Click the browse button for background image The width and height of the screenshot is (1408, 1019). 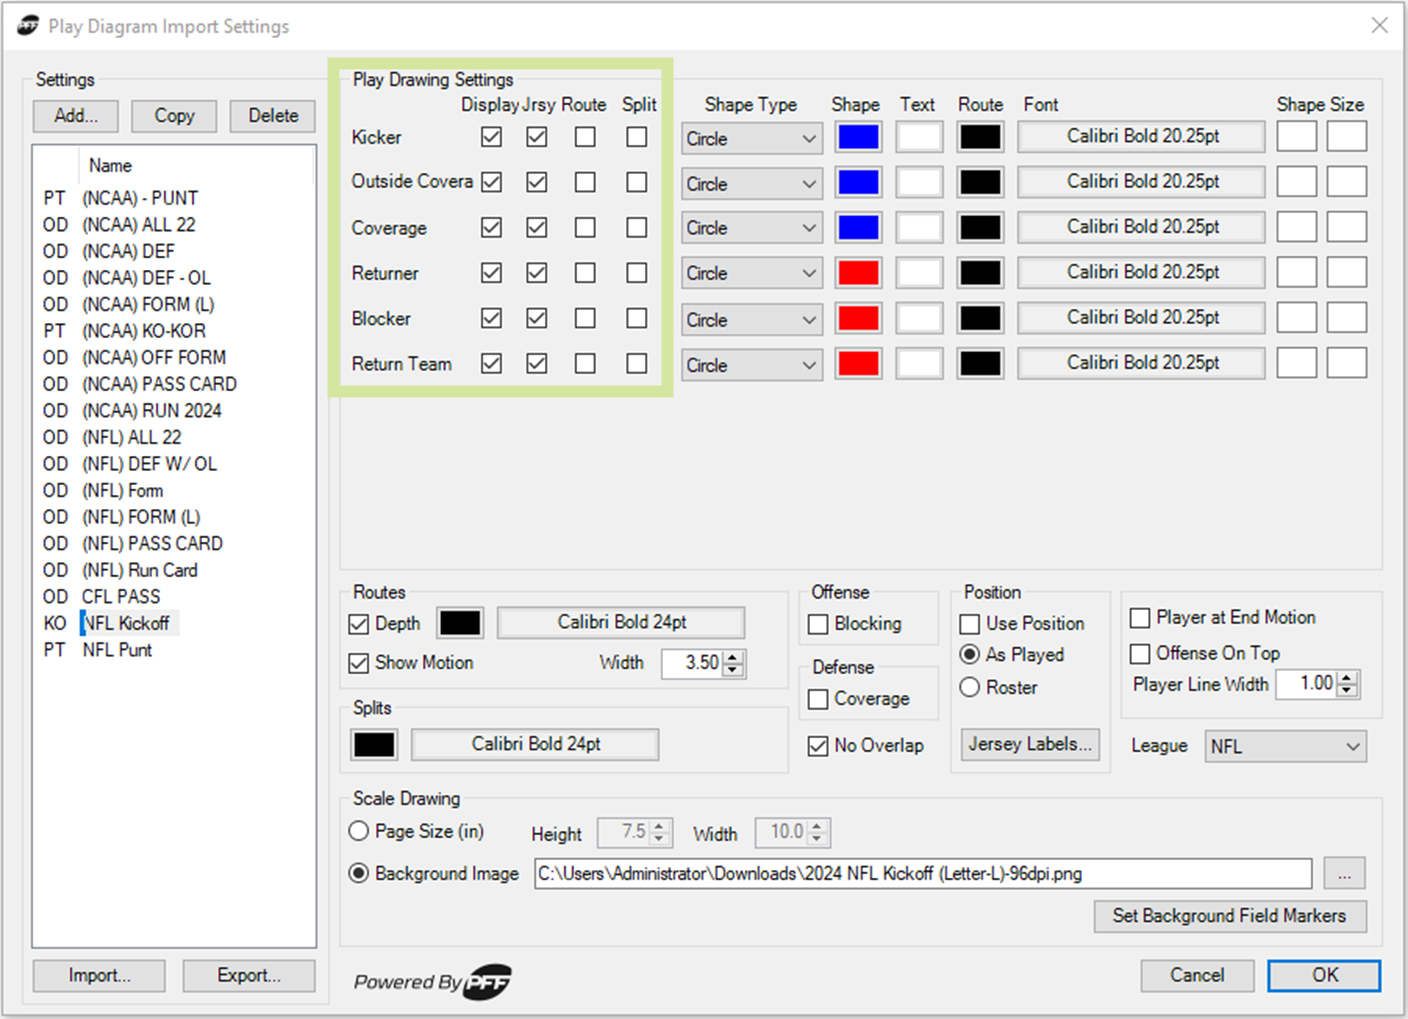(x=1344, y=874)
